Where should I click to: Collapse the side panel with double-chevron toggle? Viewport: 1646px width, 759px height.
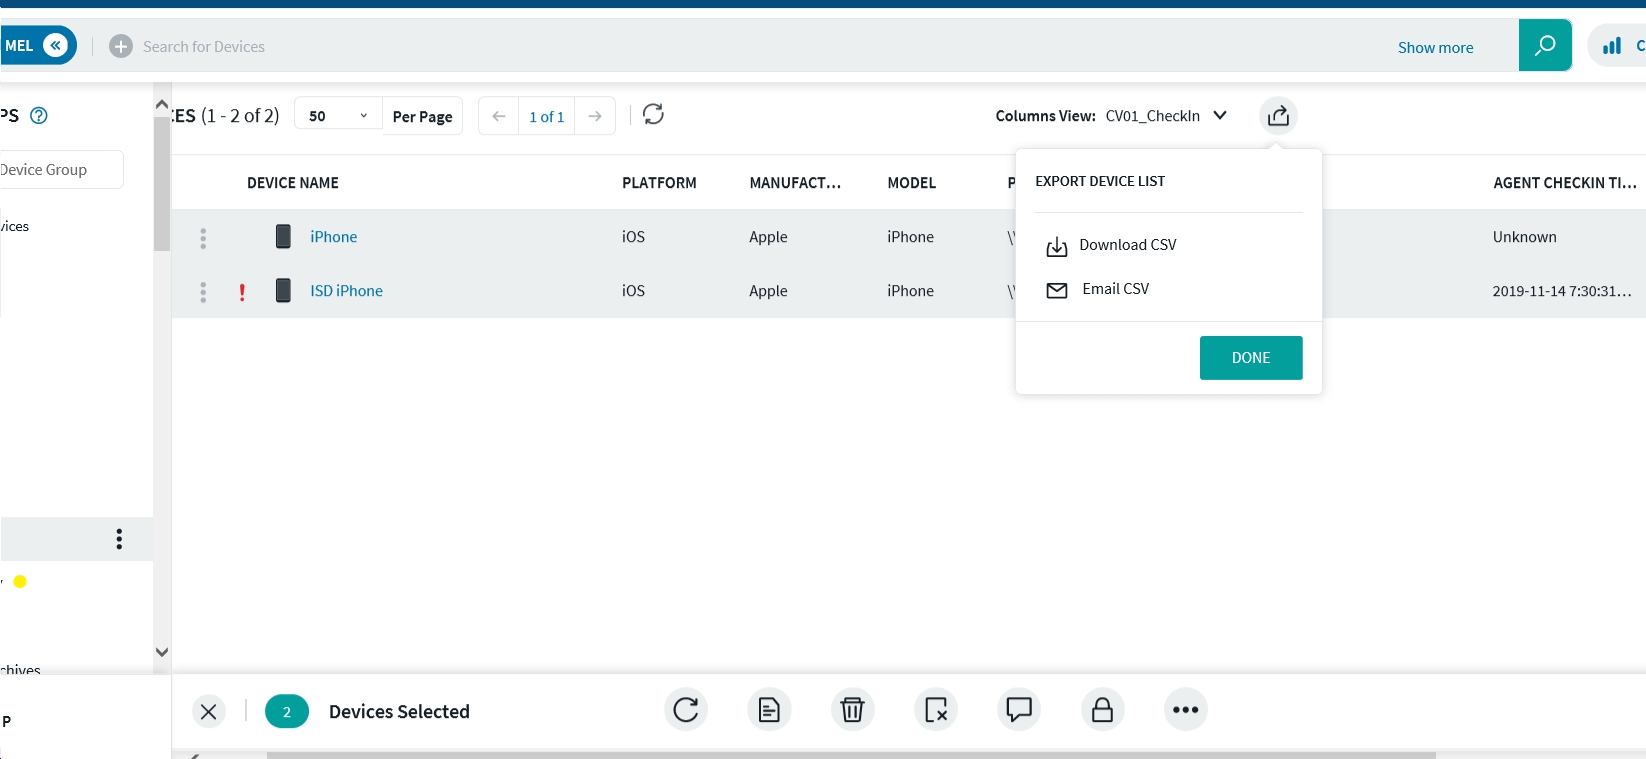point(57,45)
